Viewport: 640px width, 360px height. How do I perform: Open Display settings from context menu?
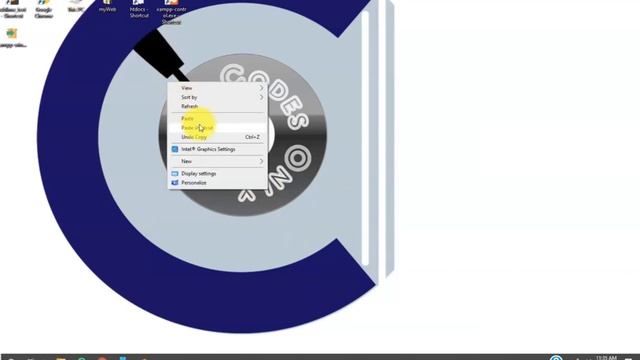coord(218,173)
